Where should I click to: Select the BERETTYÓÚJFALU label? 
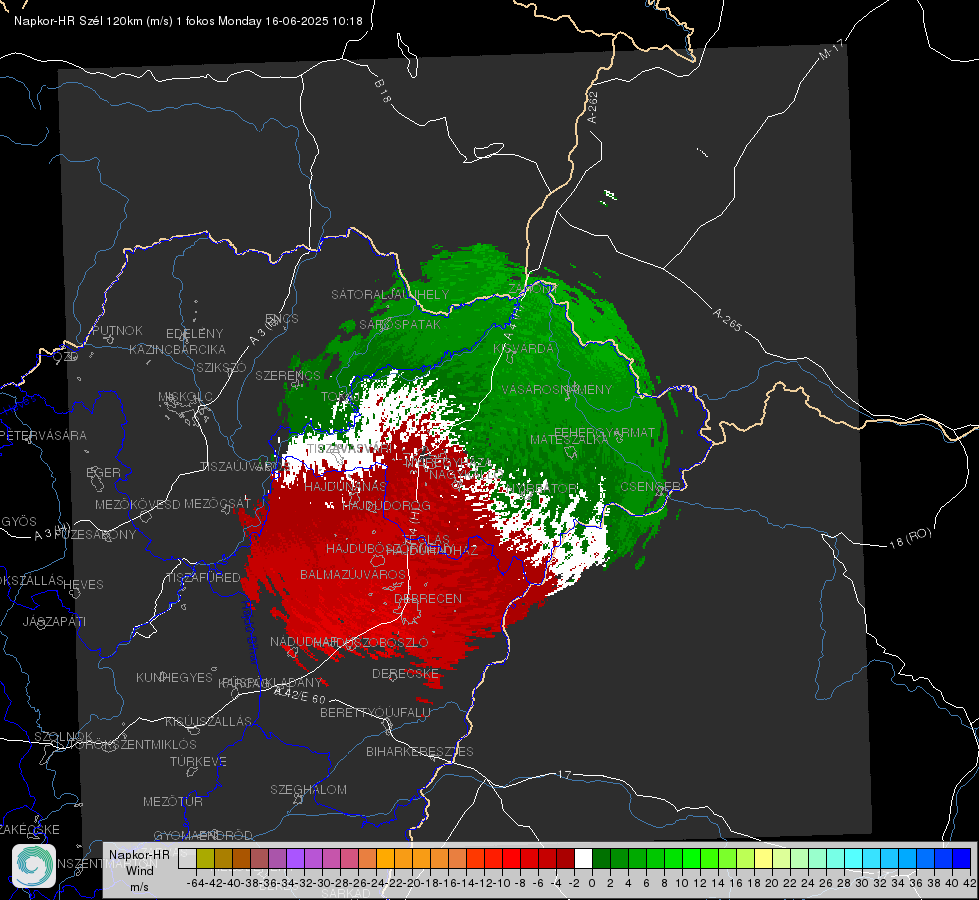pyautogui.click(x=375, y=712)
